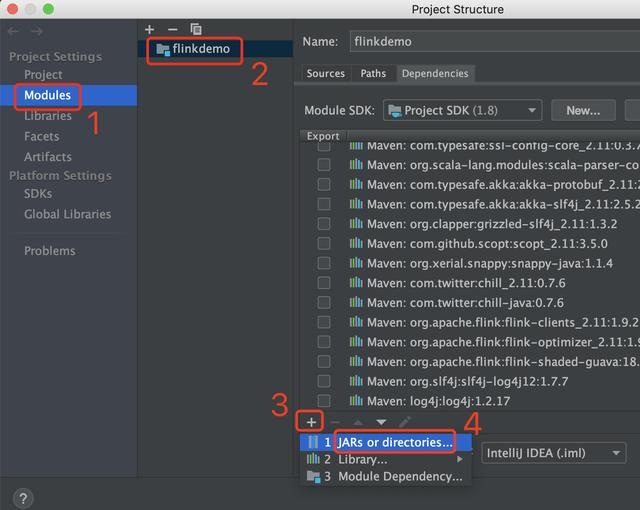Expand the Library submenu arrow

point(460,459)
